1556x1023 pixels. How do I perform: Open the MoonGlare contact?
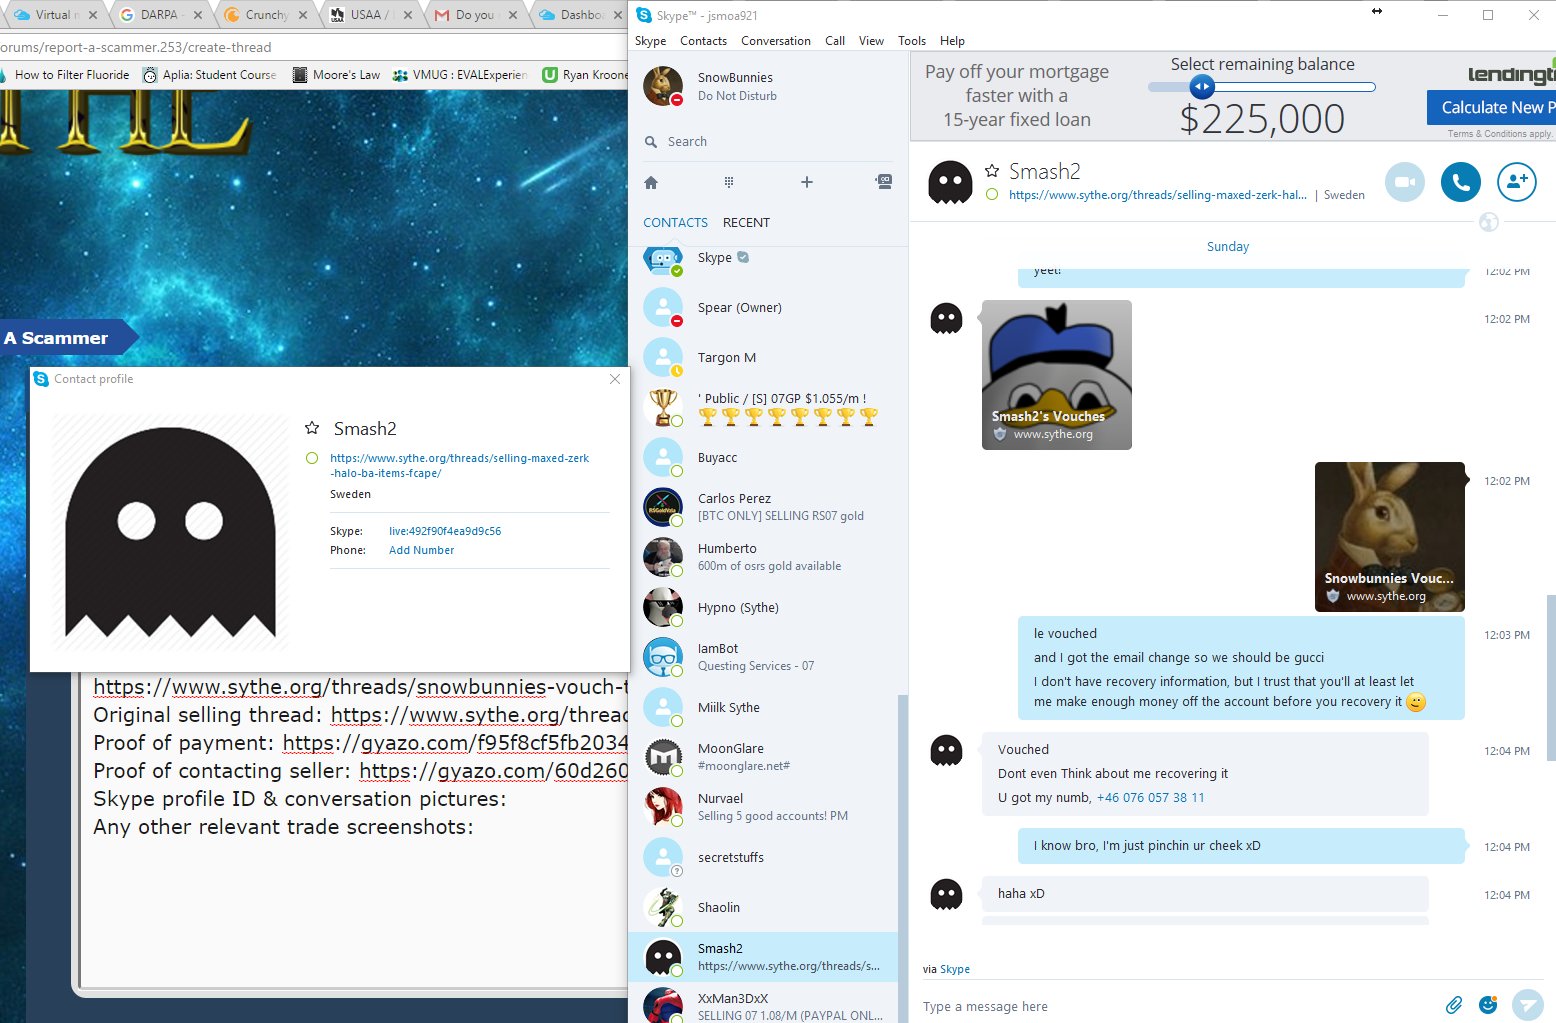click(763, 757)
